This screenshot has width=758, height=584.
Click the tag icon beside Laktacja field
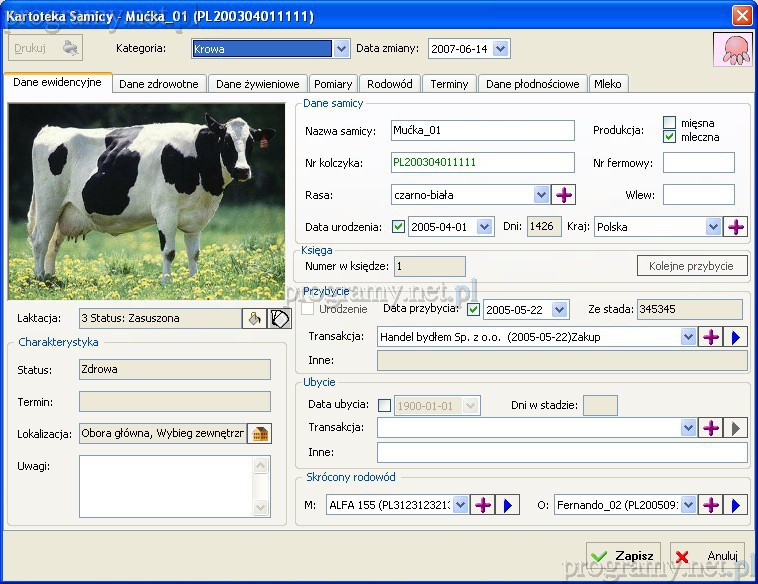click(x=279, y=319)
